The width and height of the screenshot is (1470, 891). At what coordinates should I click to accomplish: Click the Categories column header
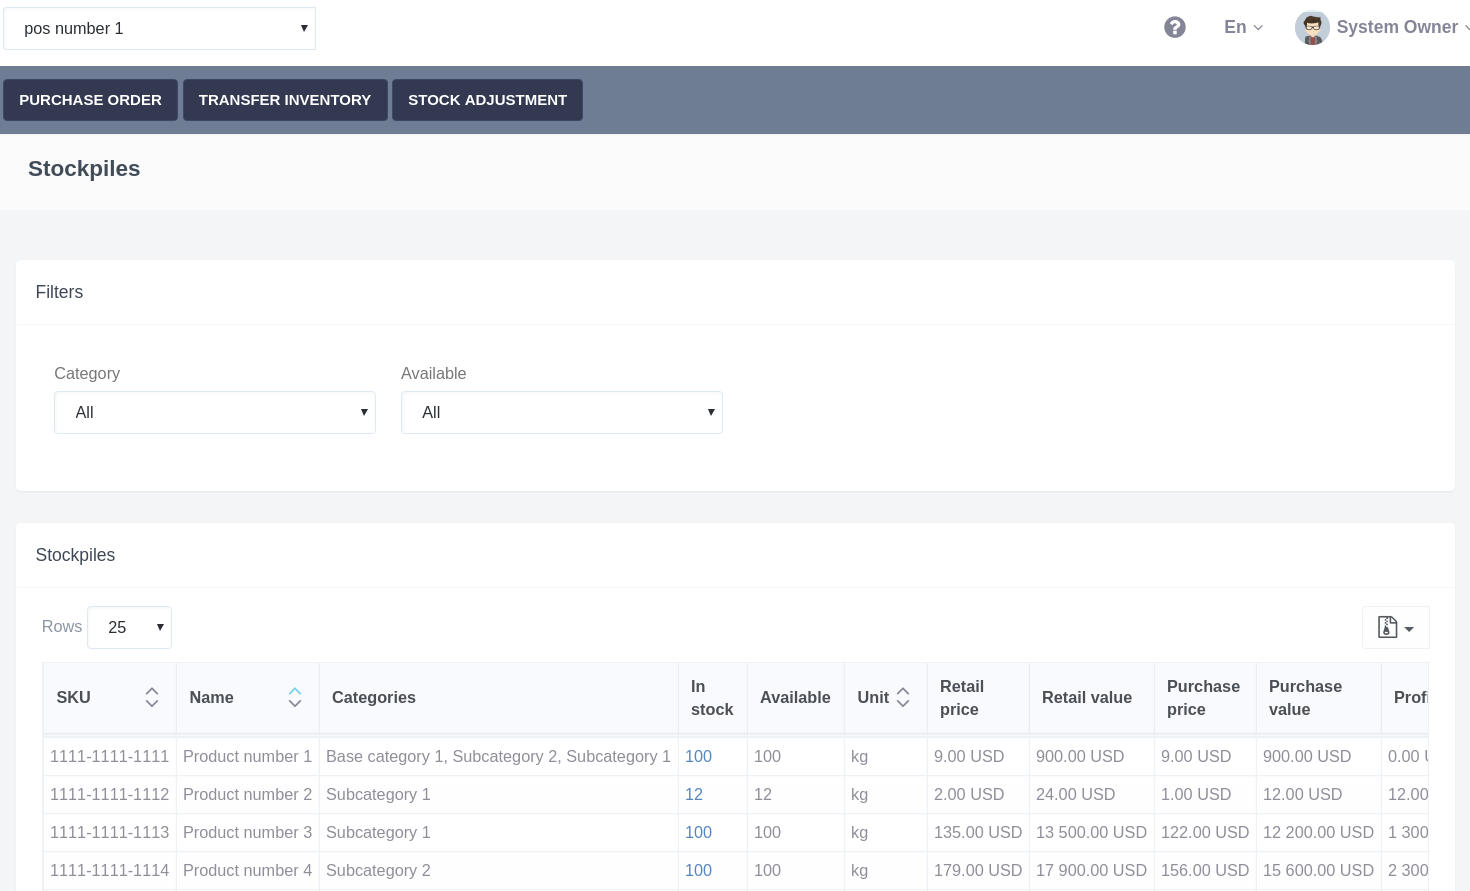pyautogui.click(x=374, y=698)
